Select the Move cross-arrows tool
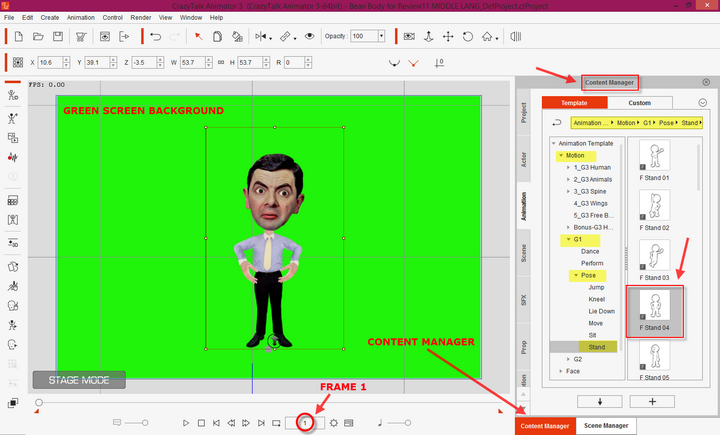The image size is (720, 435). pyautogui.click(x=448, y=37)
